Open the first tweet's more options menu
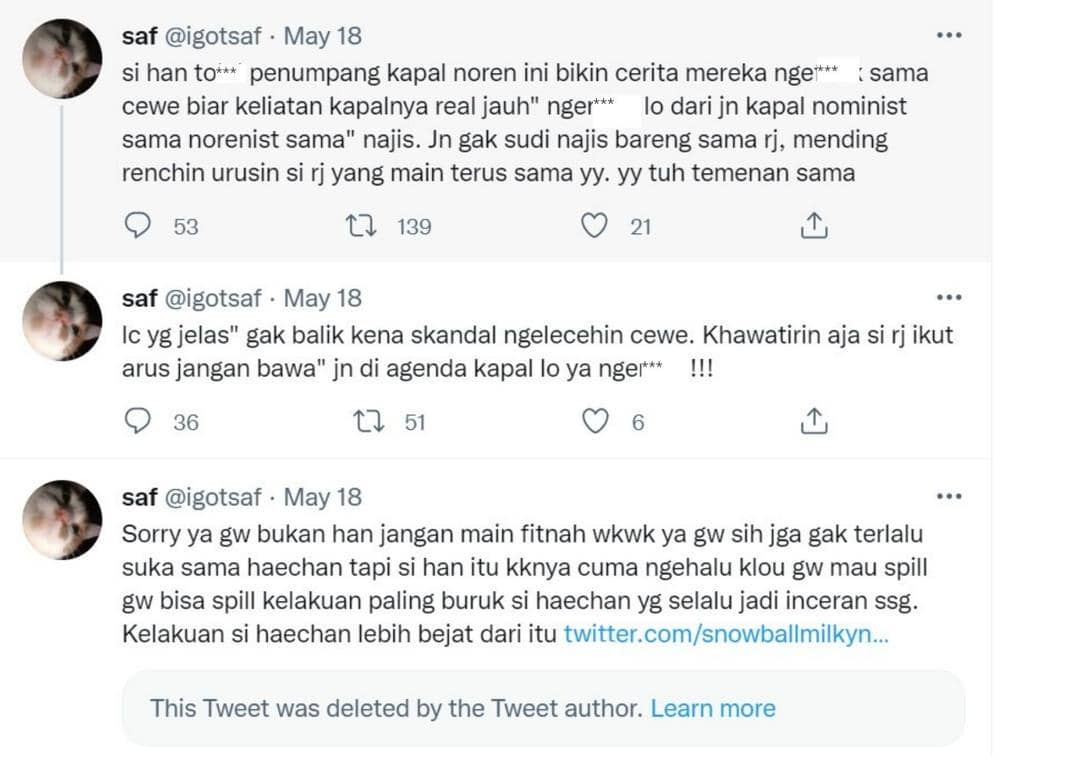1080x766 pixels. point(948,34)
